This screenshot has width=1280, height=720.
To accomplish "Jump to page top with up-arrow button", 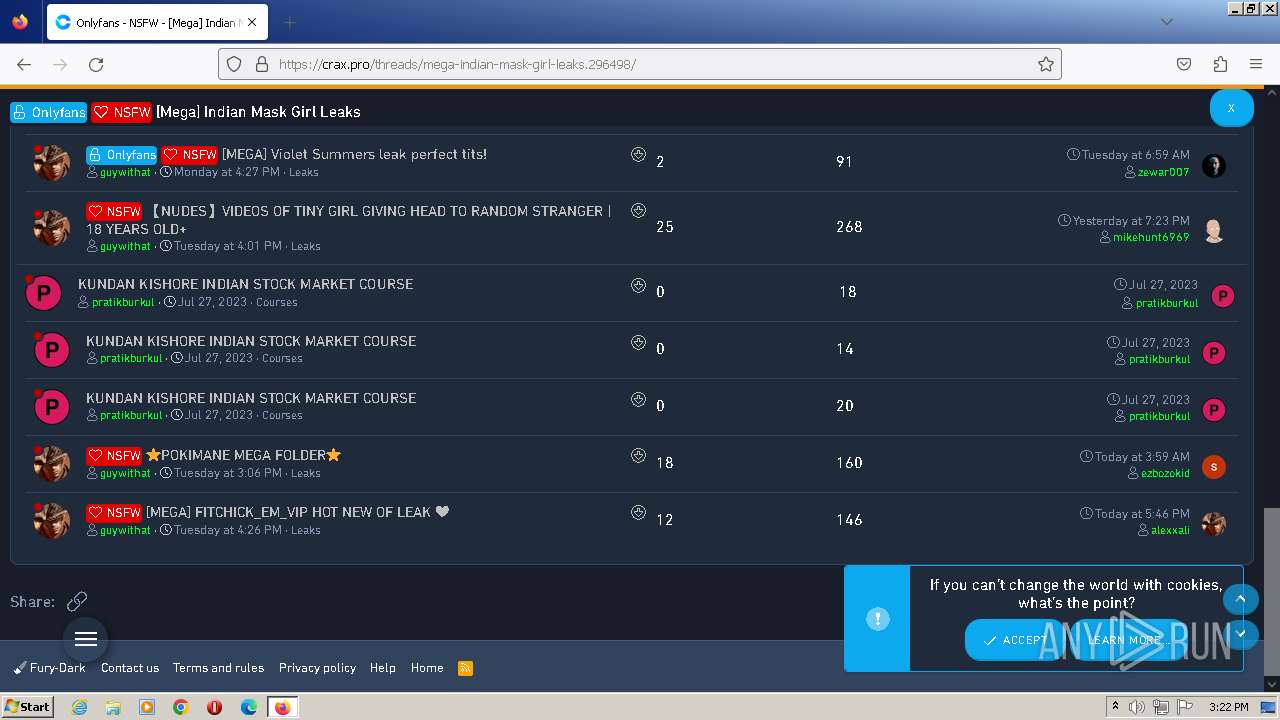I will 1240,599.
